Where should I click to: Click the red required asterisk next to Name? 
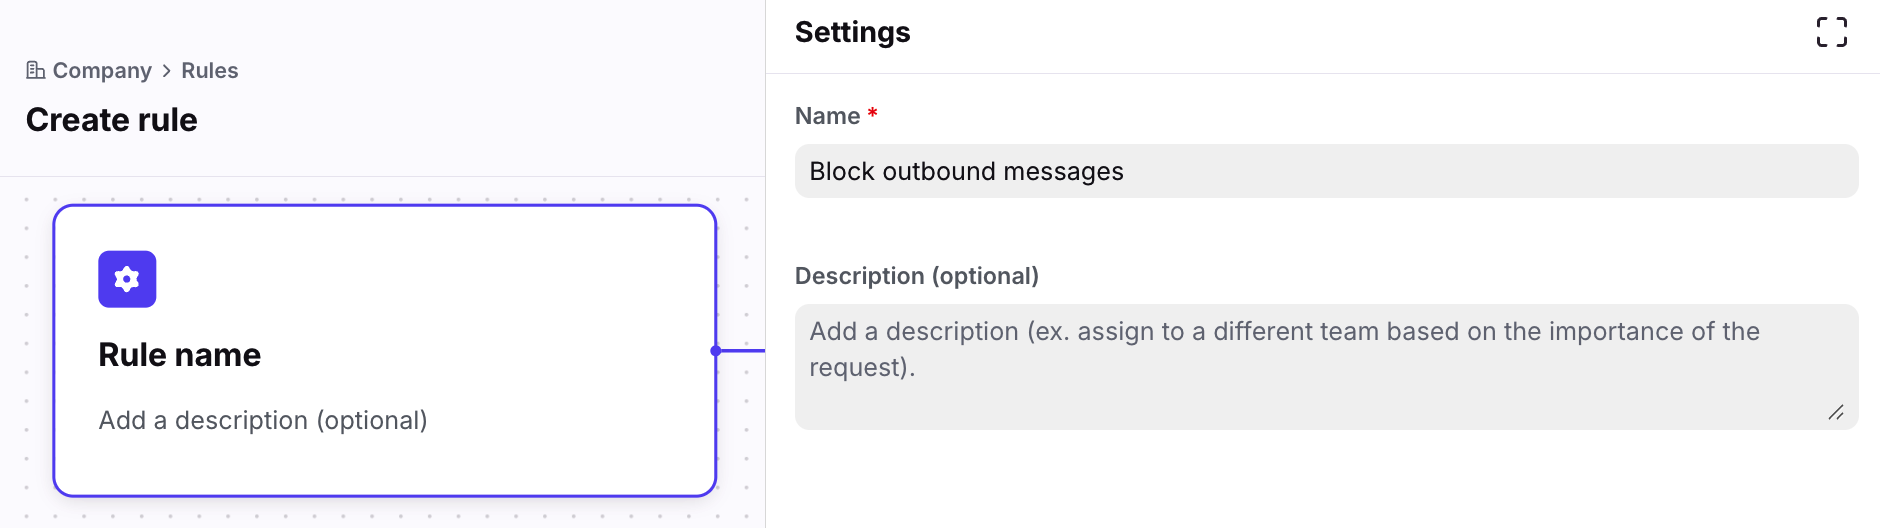pos(873,114)
